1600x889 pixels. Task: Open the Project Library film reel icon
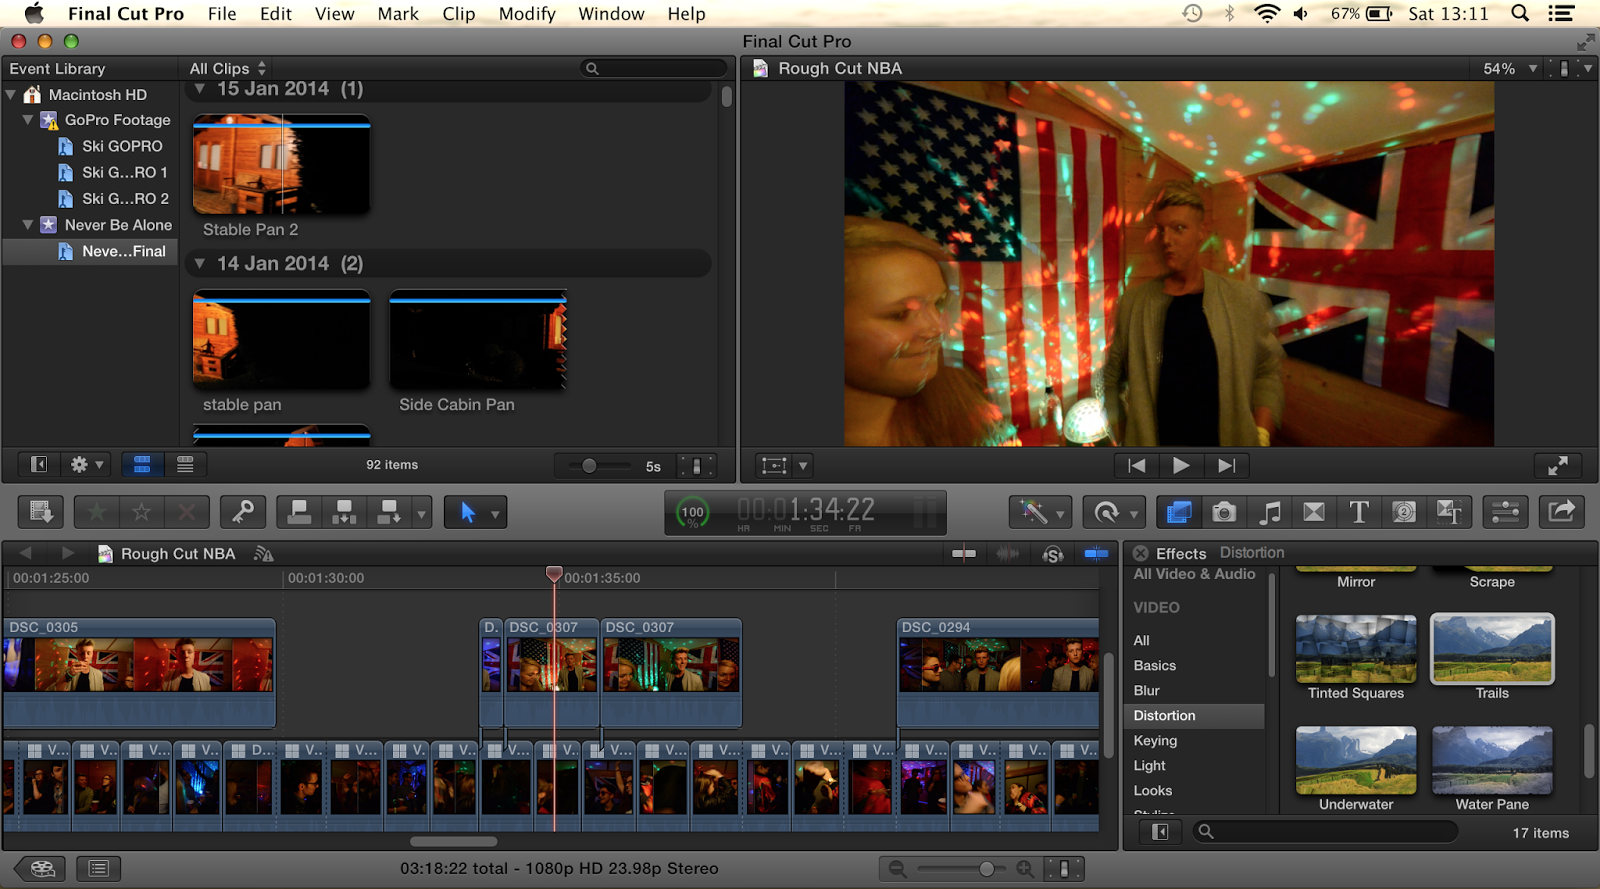click(x=41, y=868)
